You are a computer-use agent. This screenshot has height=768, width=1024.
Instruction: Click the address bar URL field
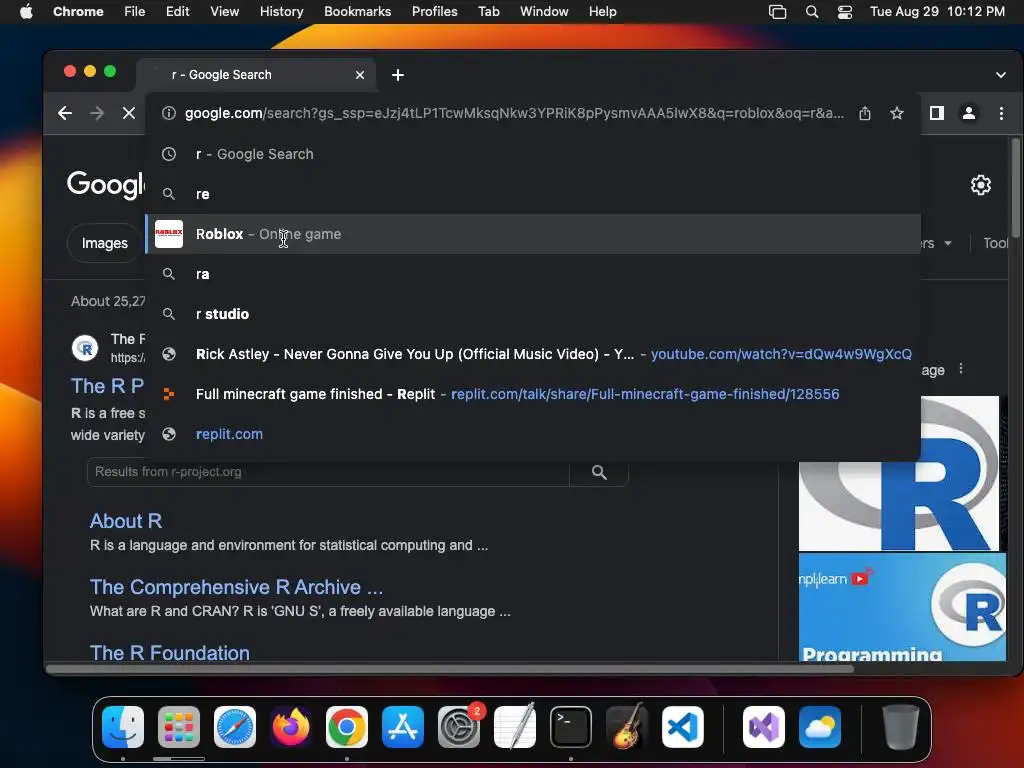coord(515,113)
